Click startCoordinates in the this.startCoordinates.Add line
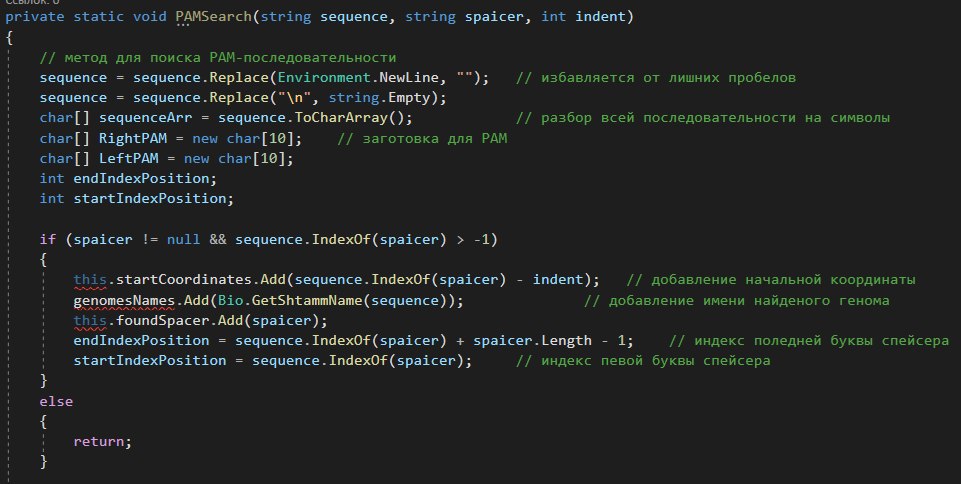The width and height of the screenshot is (961, 484). pyautogui.click(x=184, y=280)
